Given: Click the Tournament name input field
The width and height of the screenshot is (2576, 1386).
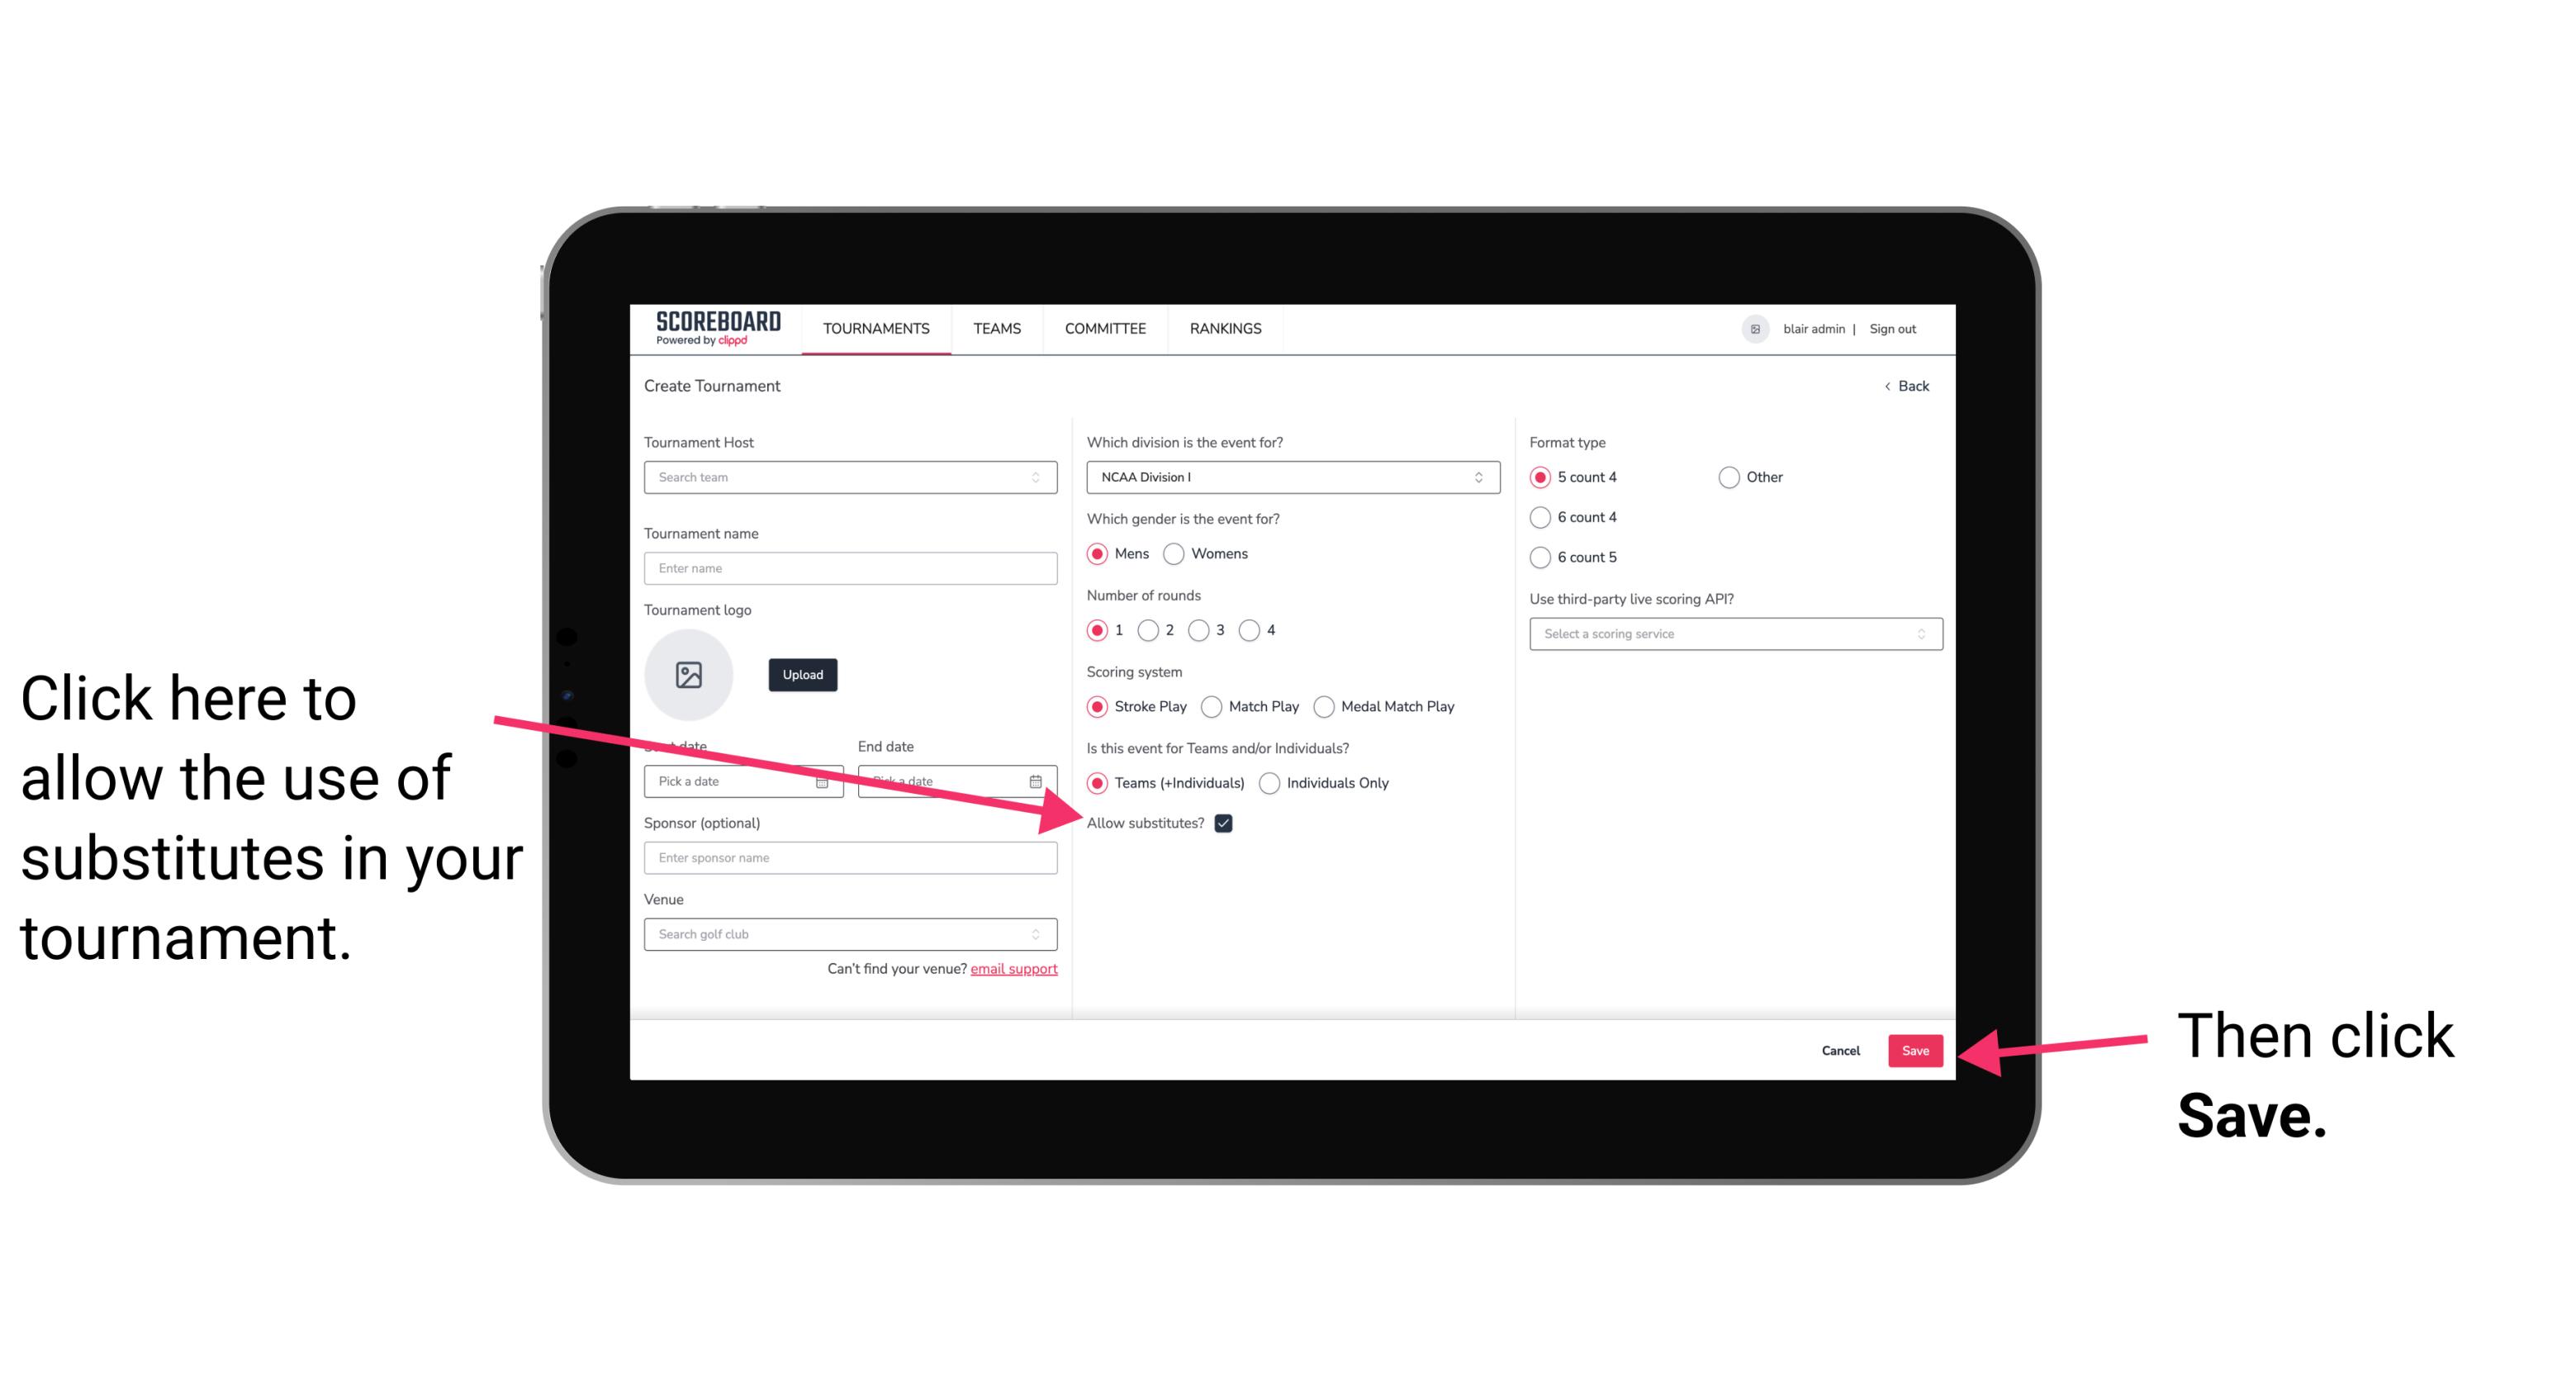Looking at the screenshot, I should click(850, 567).
